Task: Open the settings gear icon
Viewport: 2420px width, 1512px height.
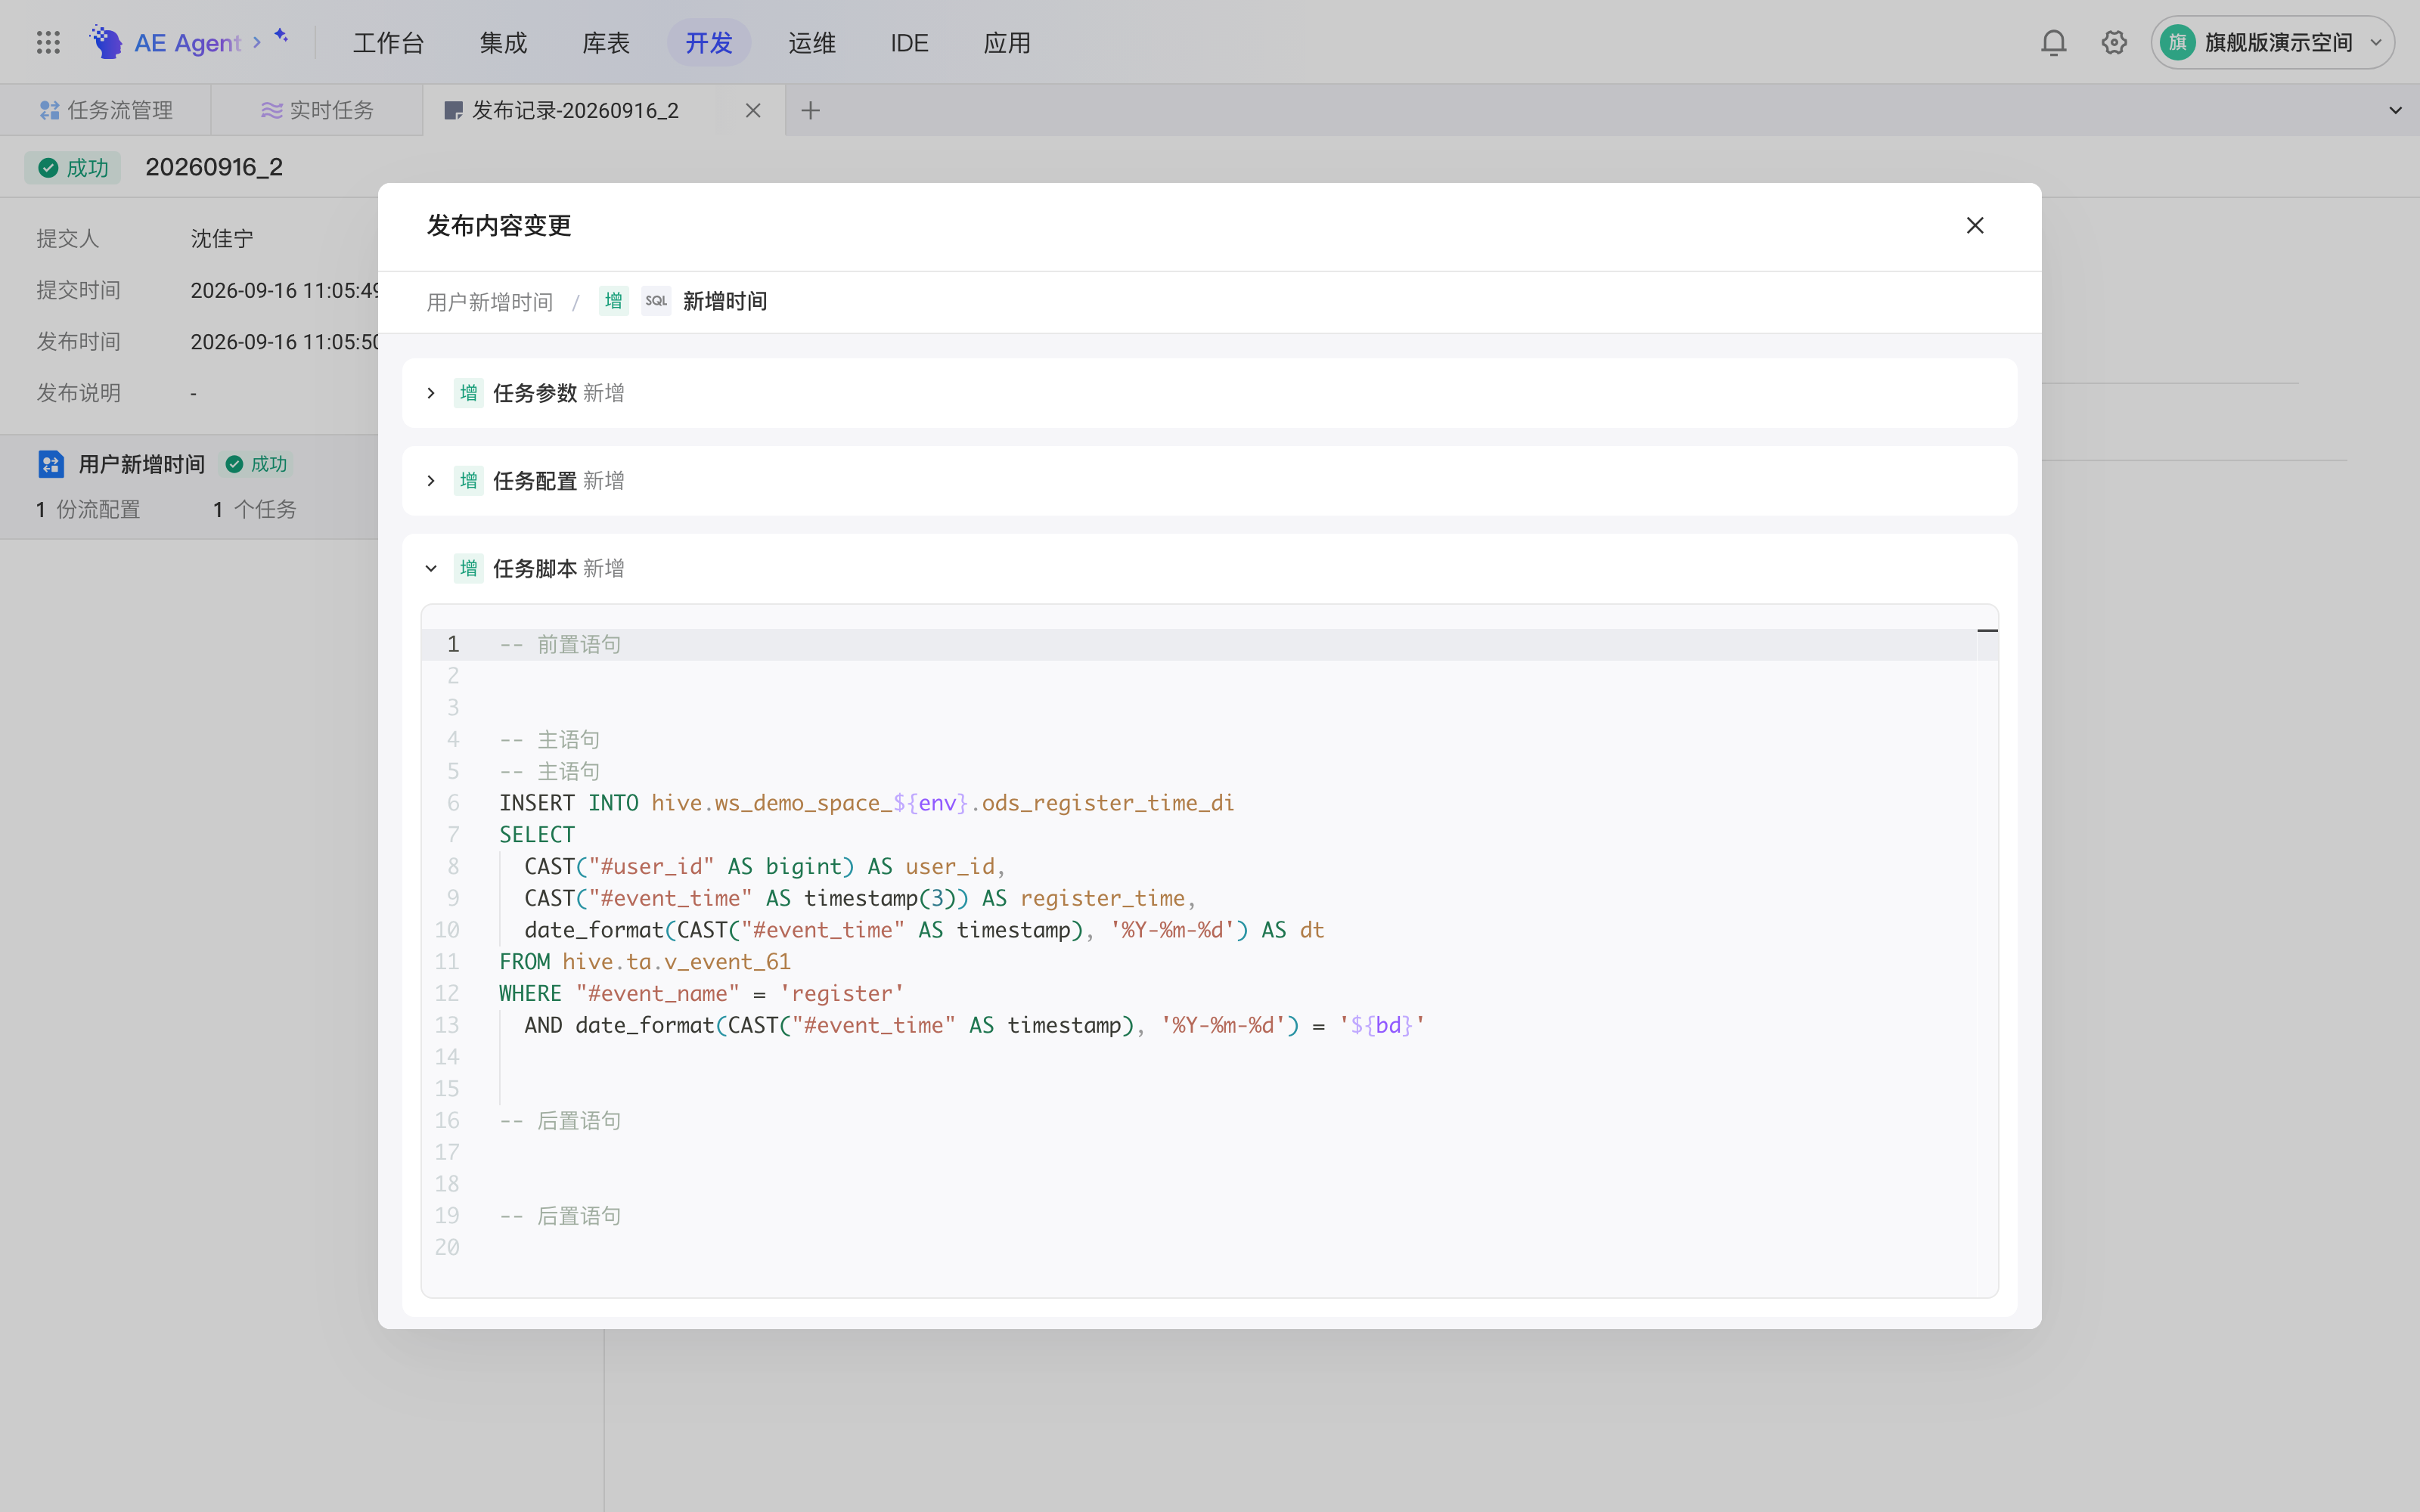Action: tap(2114, 42)
